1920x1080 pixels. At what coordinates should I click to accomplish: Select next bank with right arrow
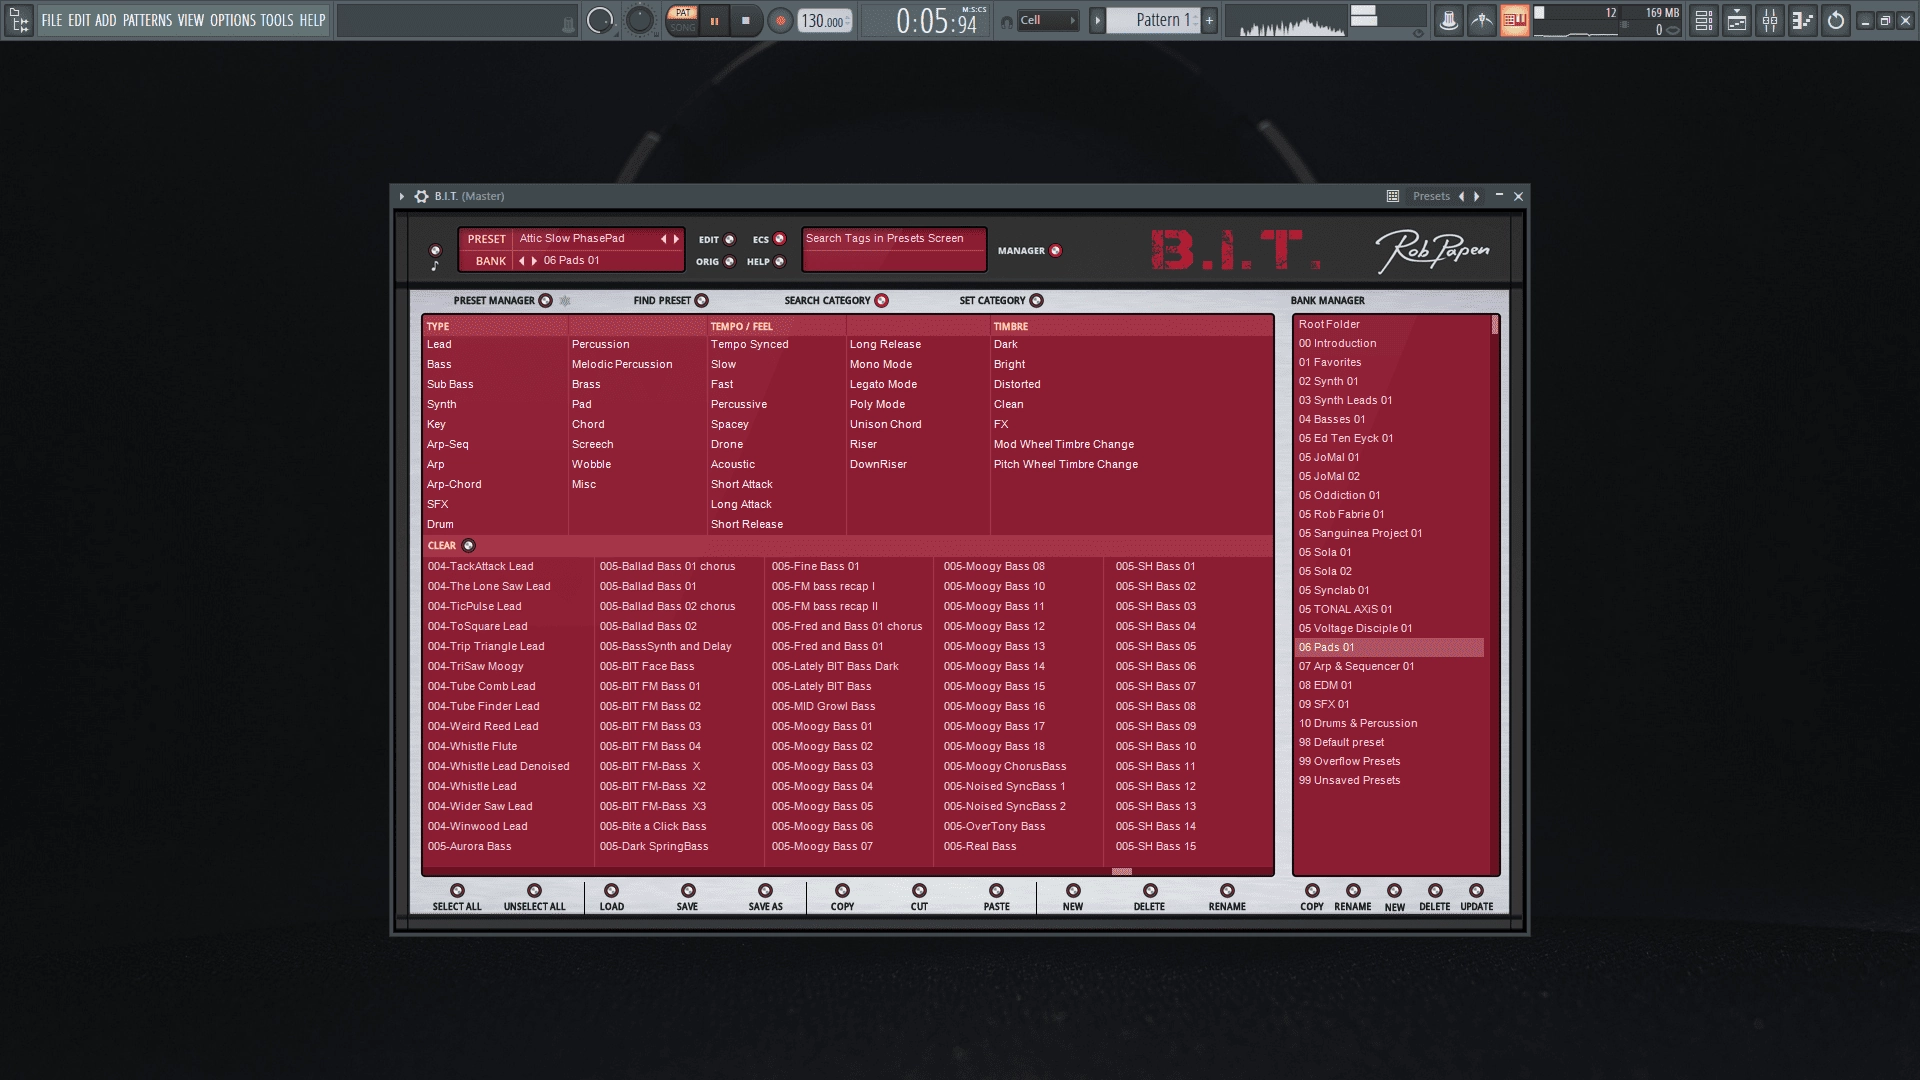point(534,261)
